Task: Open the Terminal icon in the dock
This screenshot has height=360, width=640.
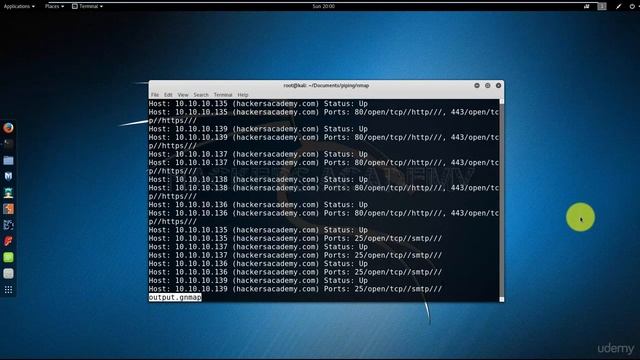Action: 8,144
